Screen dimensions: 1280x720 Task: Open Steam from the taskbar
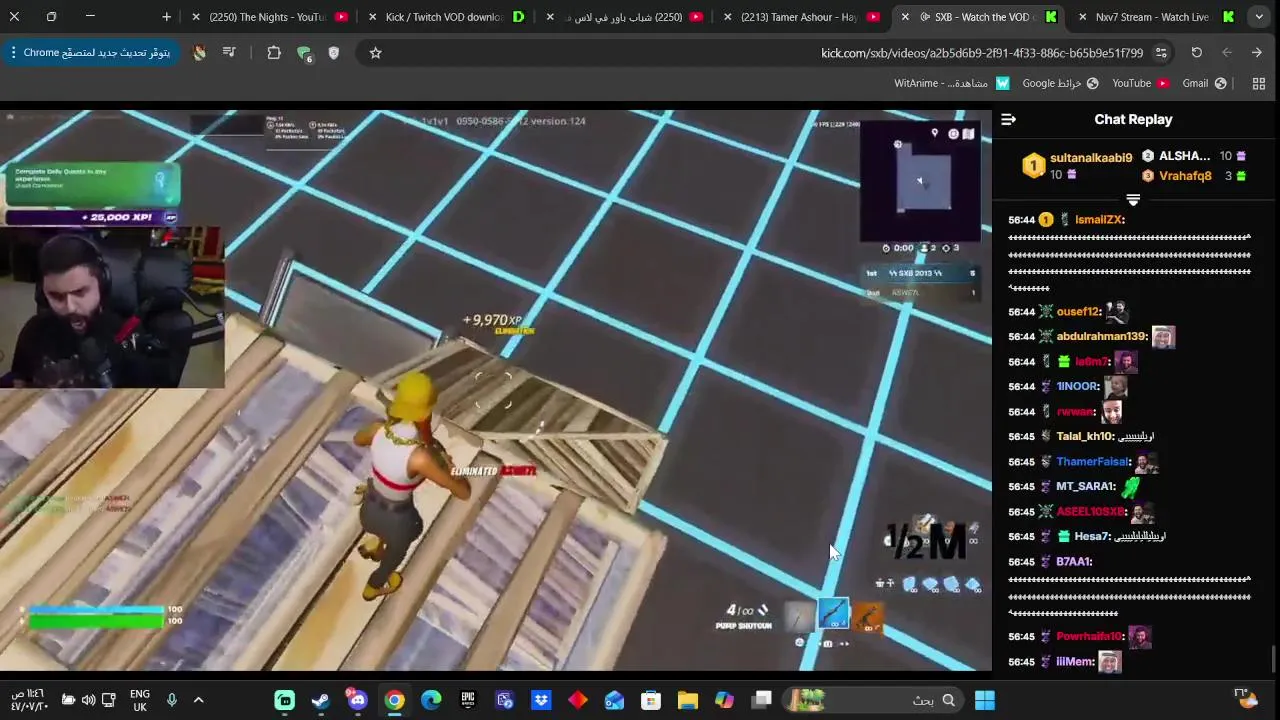(x=320, y=700)
